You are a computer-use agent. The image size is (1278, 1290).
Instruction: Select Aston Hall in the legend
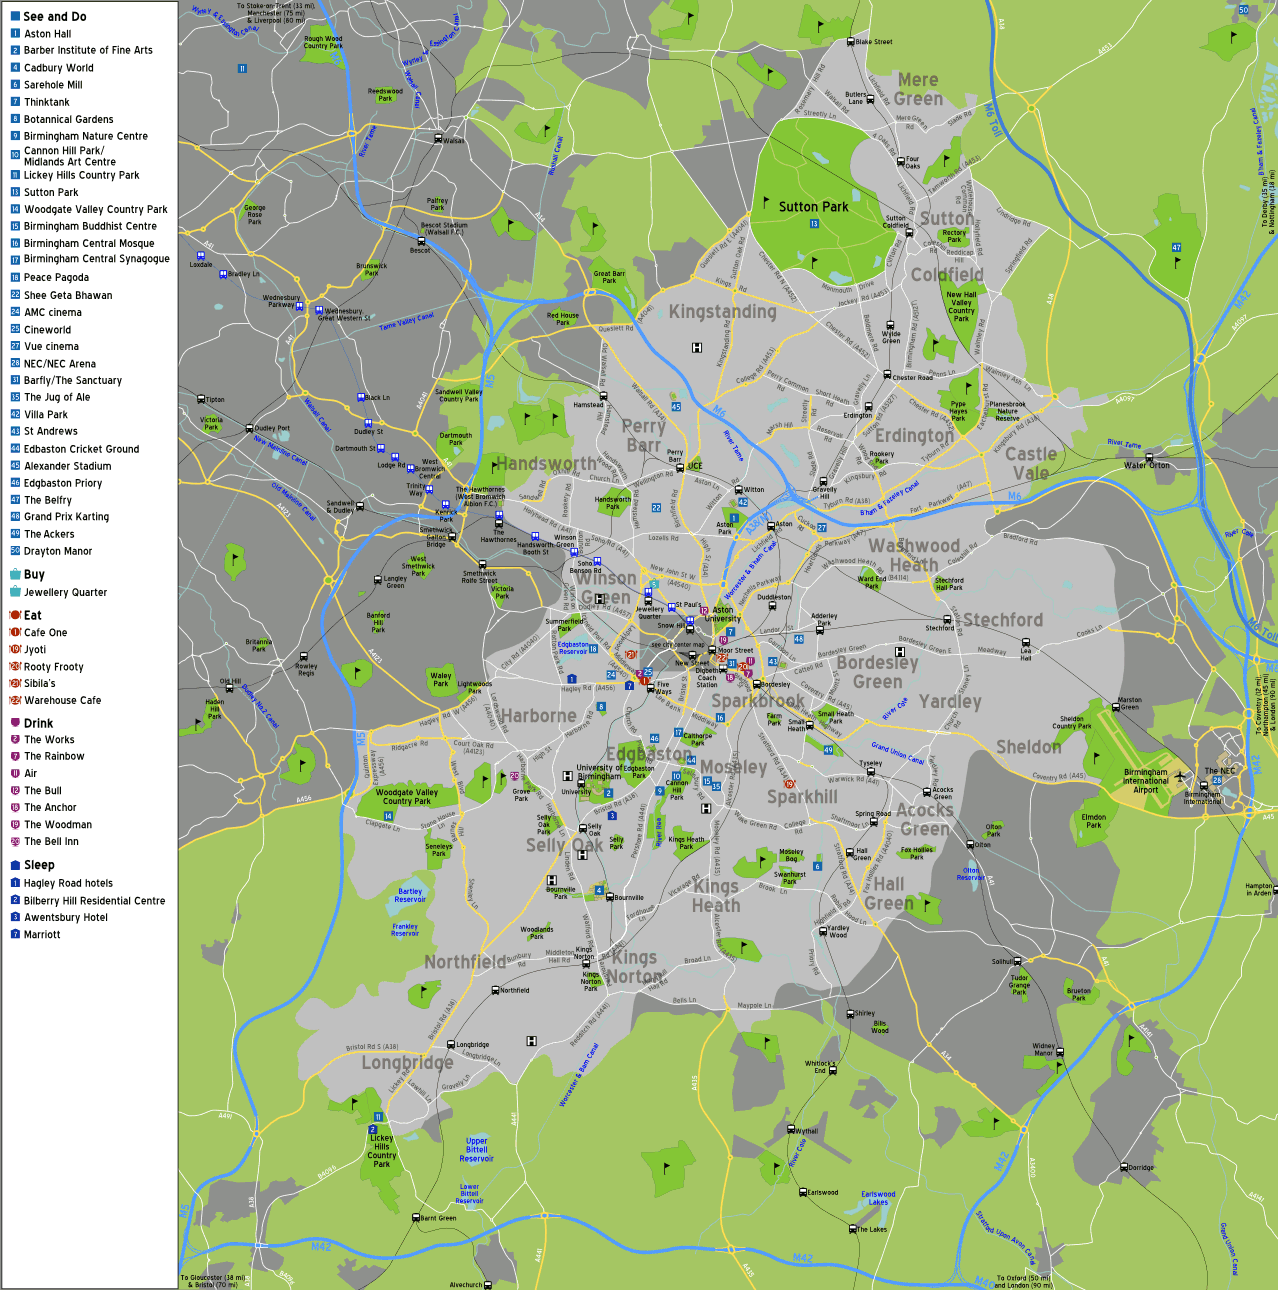point(47,34)
